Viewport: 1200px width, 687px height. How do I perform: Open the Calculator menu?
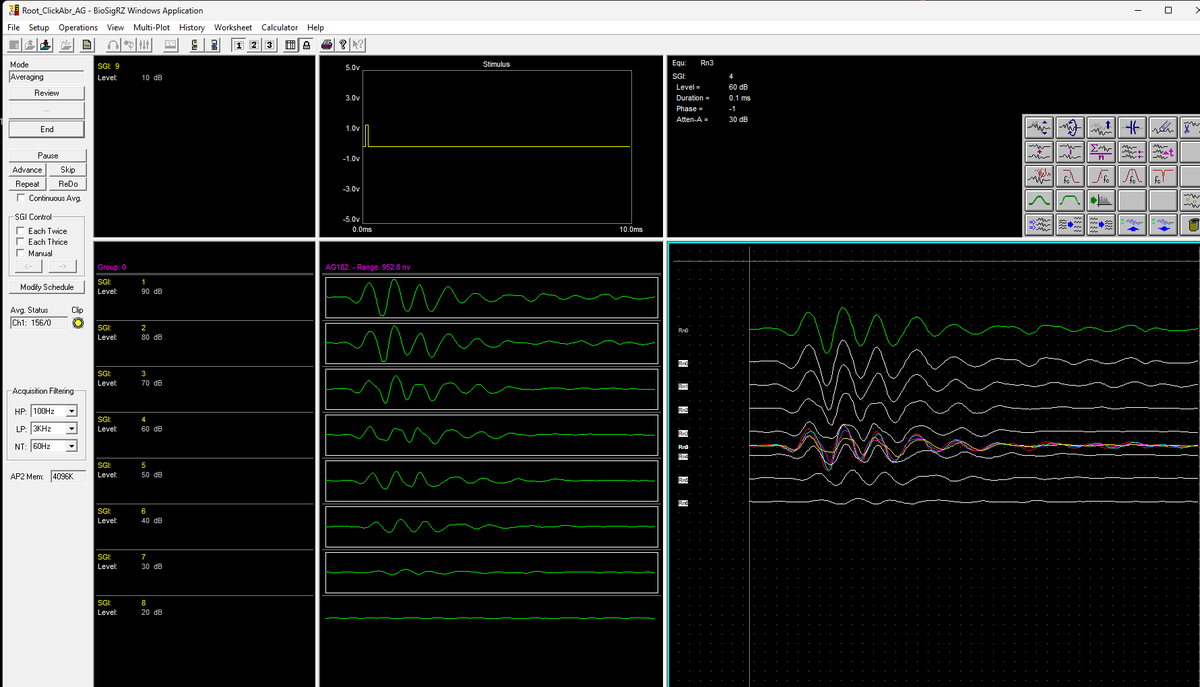[x=280, y=27]
